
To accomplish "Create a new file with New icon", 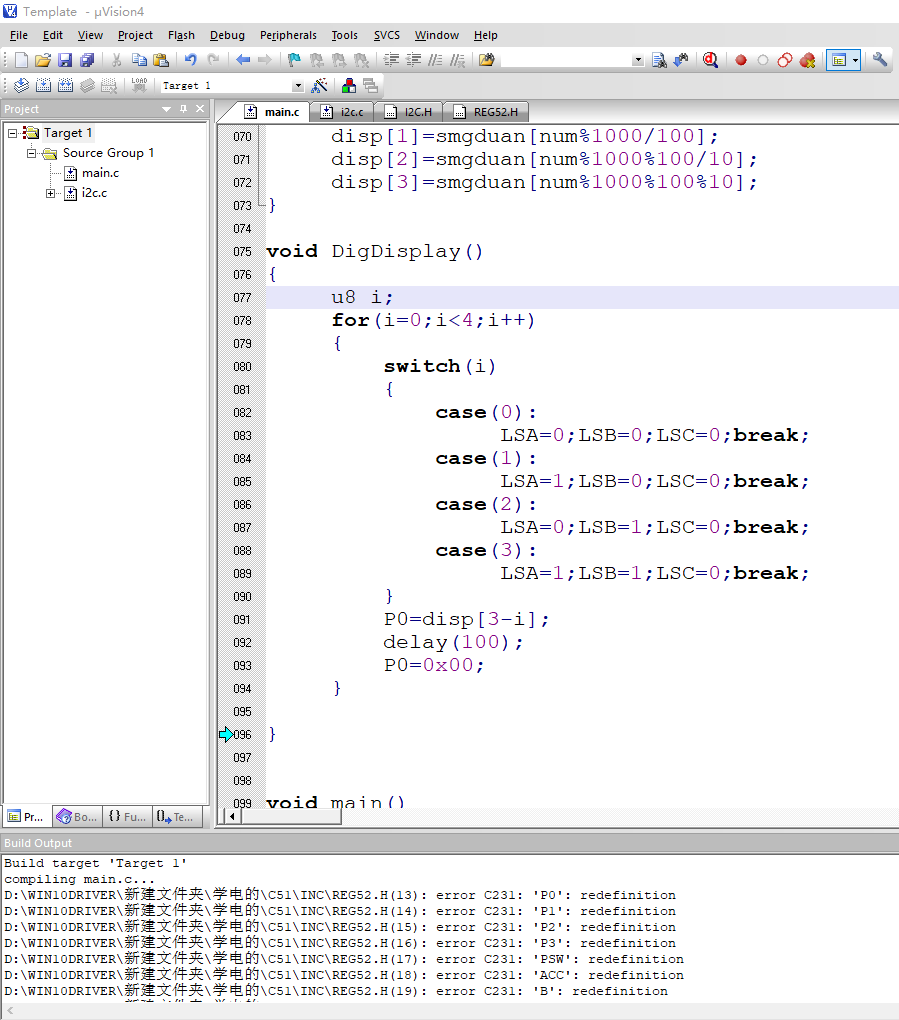I will pos(21,60).
